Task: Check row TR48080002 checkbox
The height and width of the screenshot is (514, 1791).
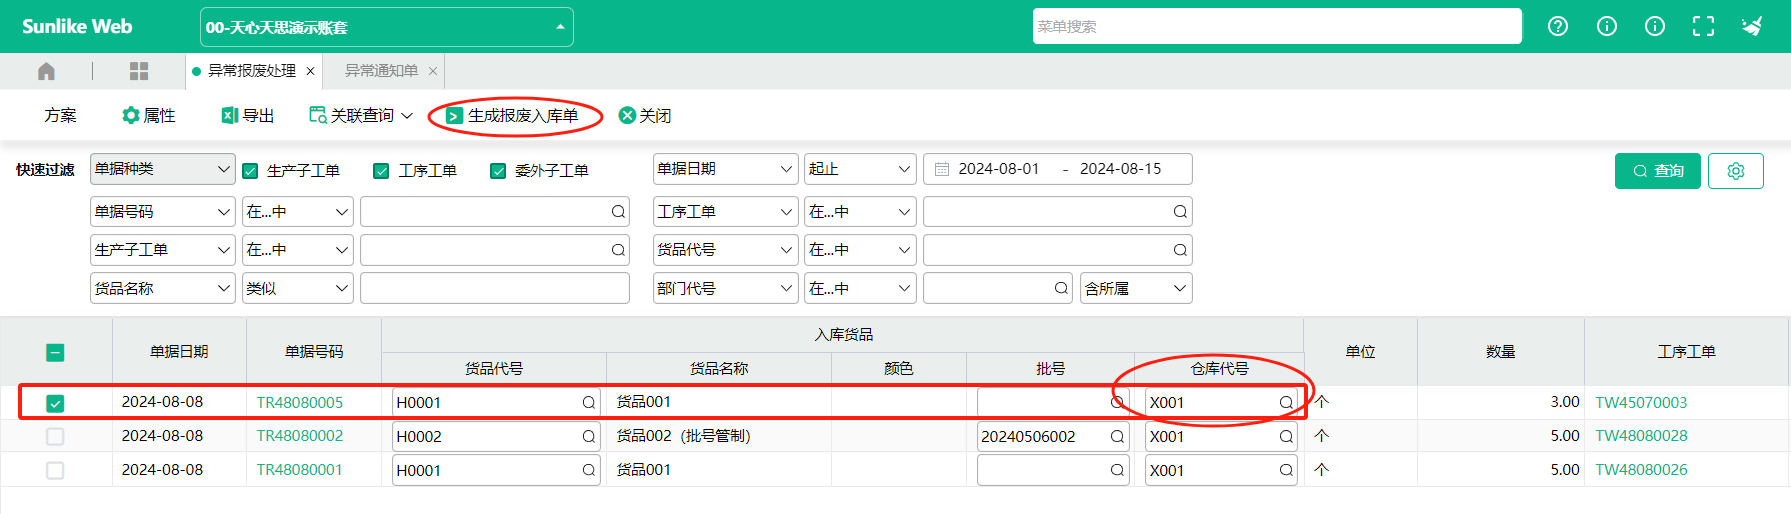Action: click(55, 437)
